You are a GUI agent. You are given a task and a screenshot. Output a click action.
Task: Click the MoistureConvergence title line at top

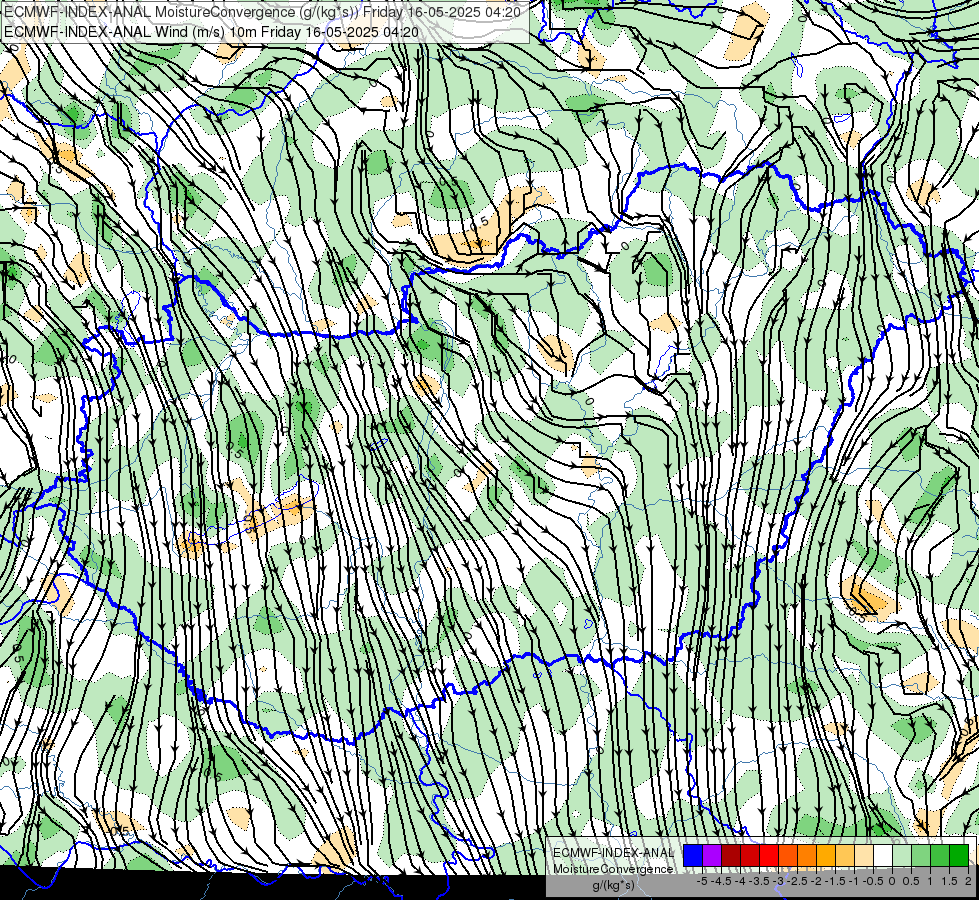tap(262, 11)
